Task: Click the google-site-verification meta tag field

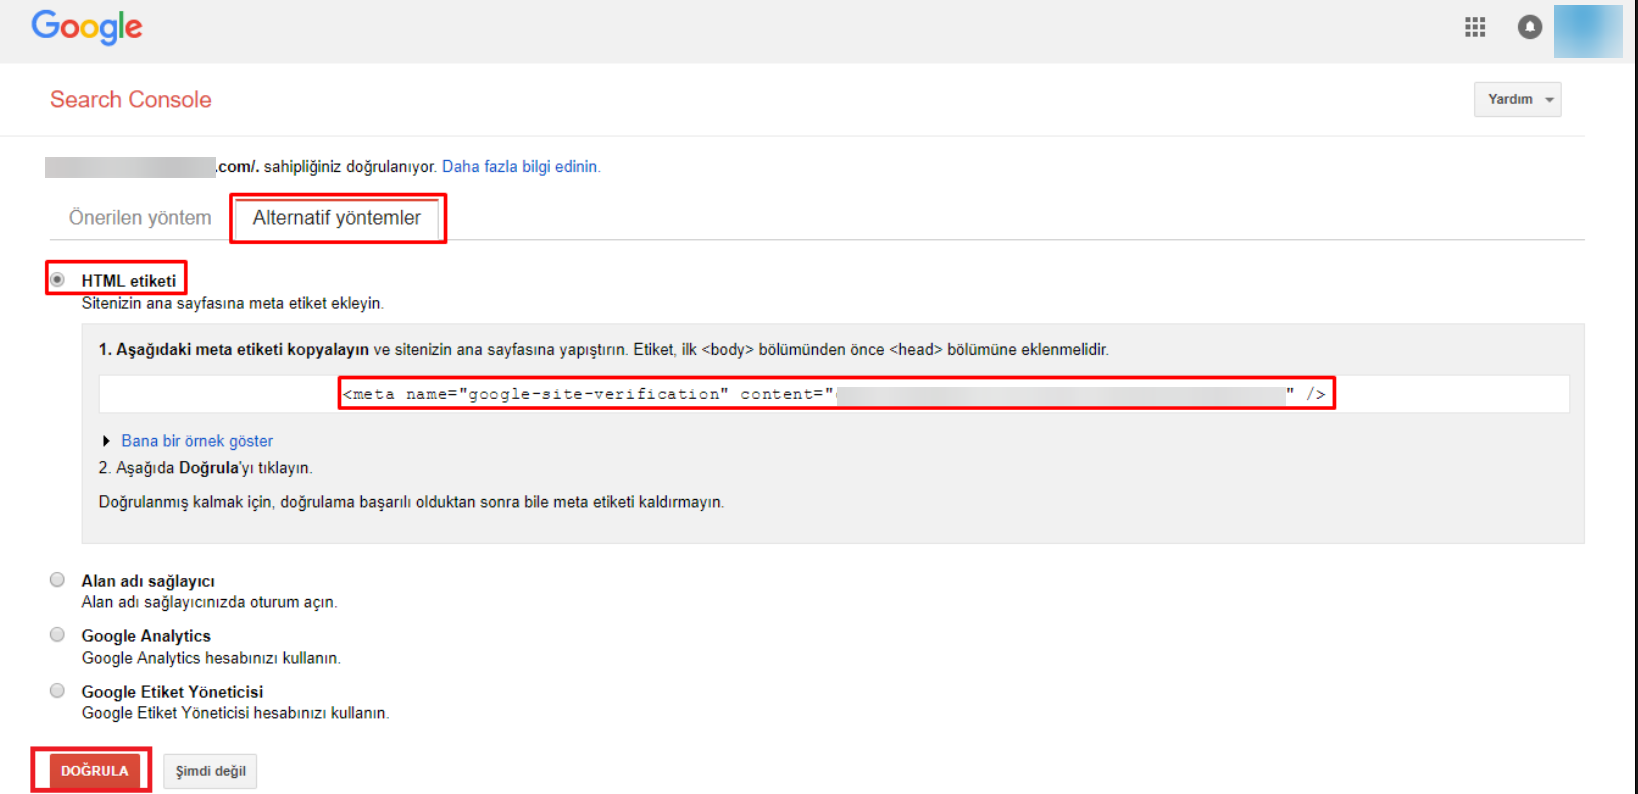Action: [x=834, y=394]
